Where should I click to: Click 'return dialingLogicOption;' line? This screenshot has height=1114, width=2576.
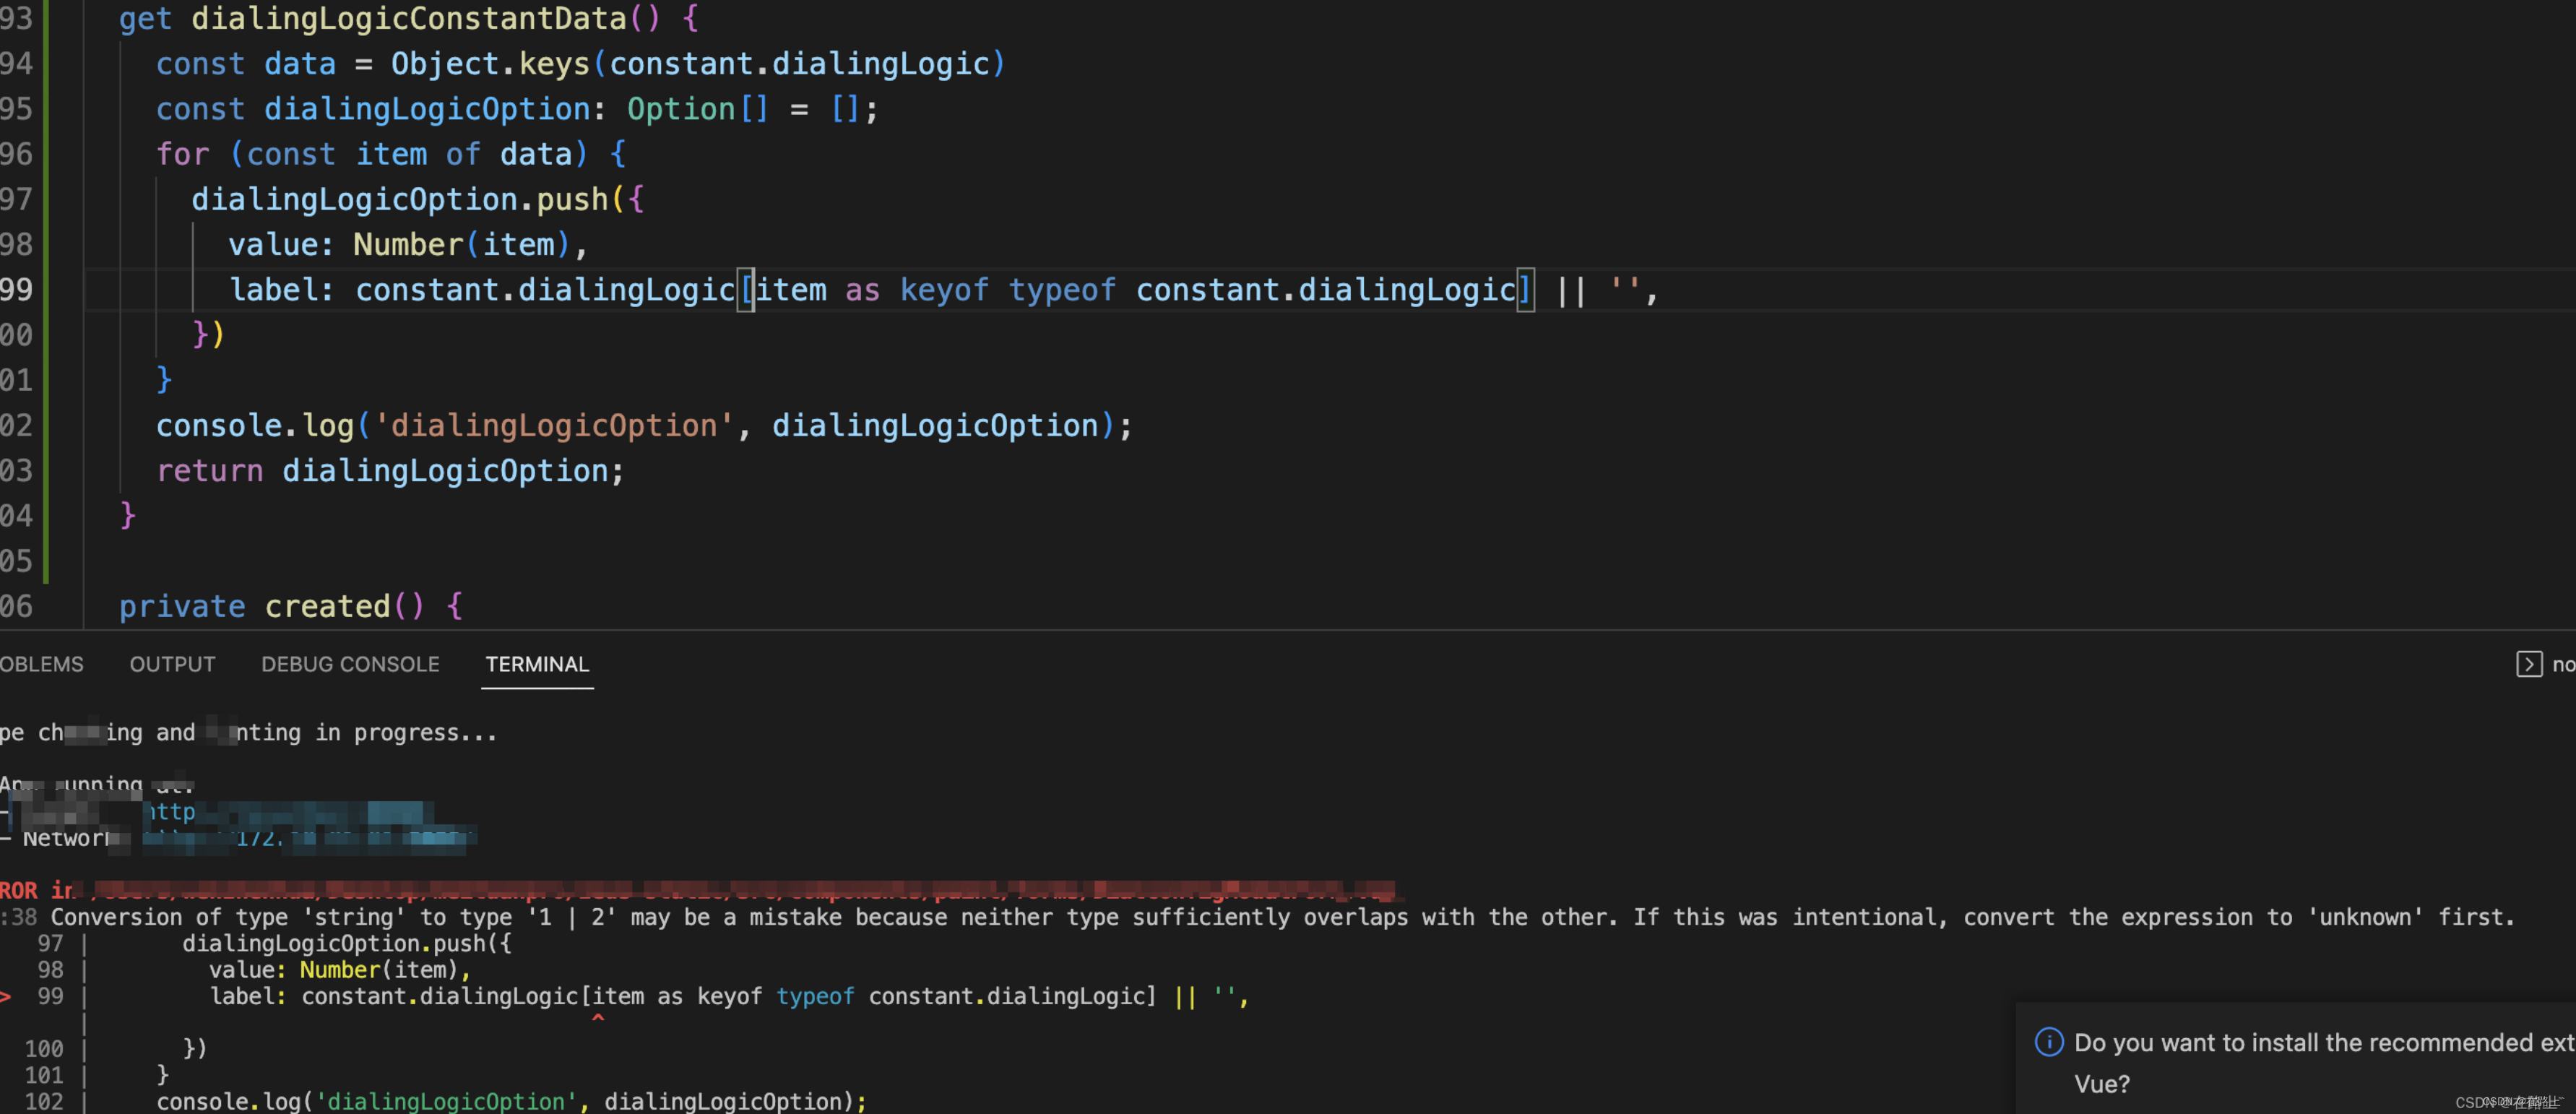[x=390, y=471]
